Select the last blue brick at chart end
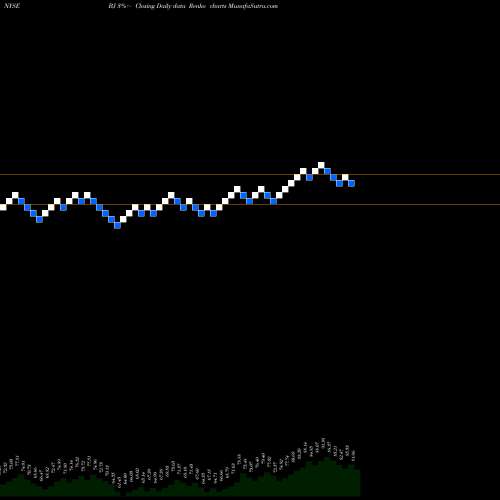The height and width of the screenshot is (500, 500). [351, 183]
